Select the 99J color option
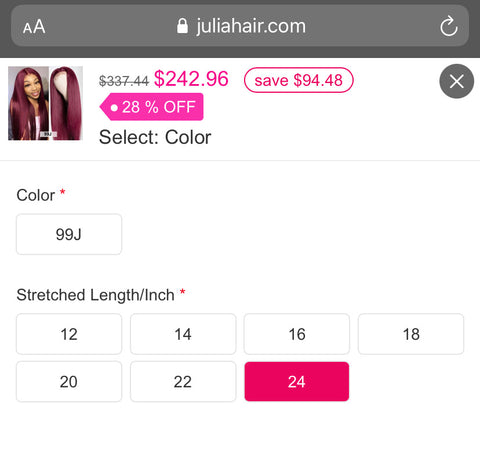The width and height of the screenshot is (480, 461). [x=69, y=234]
